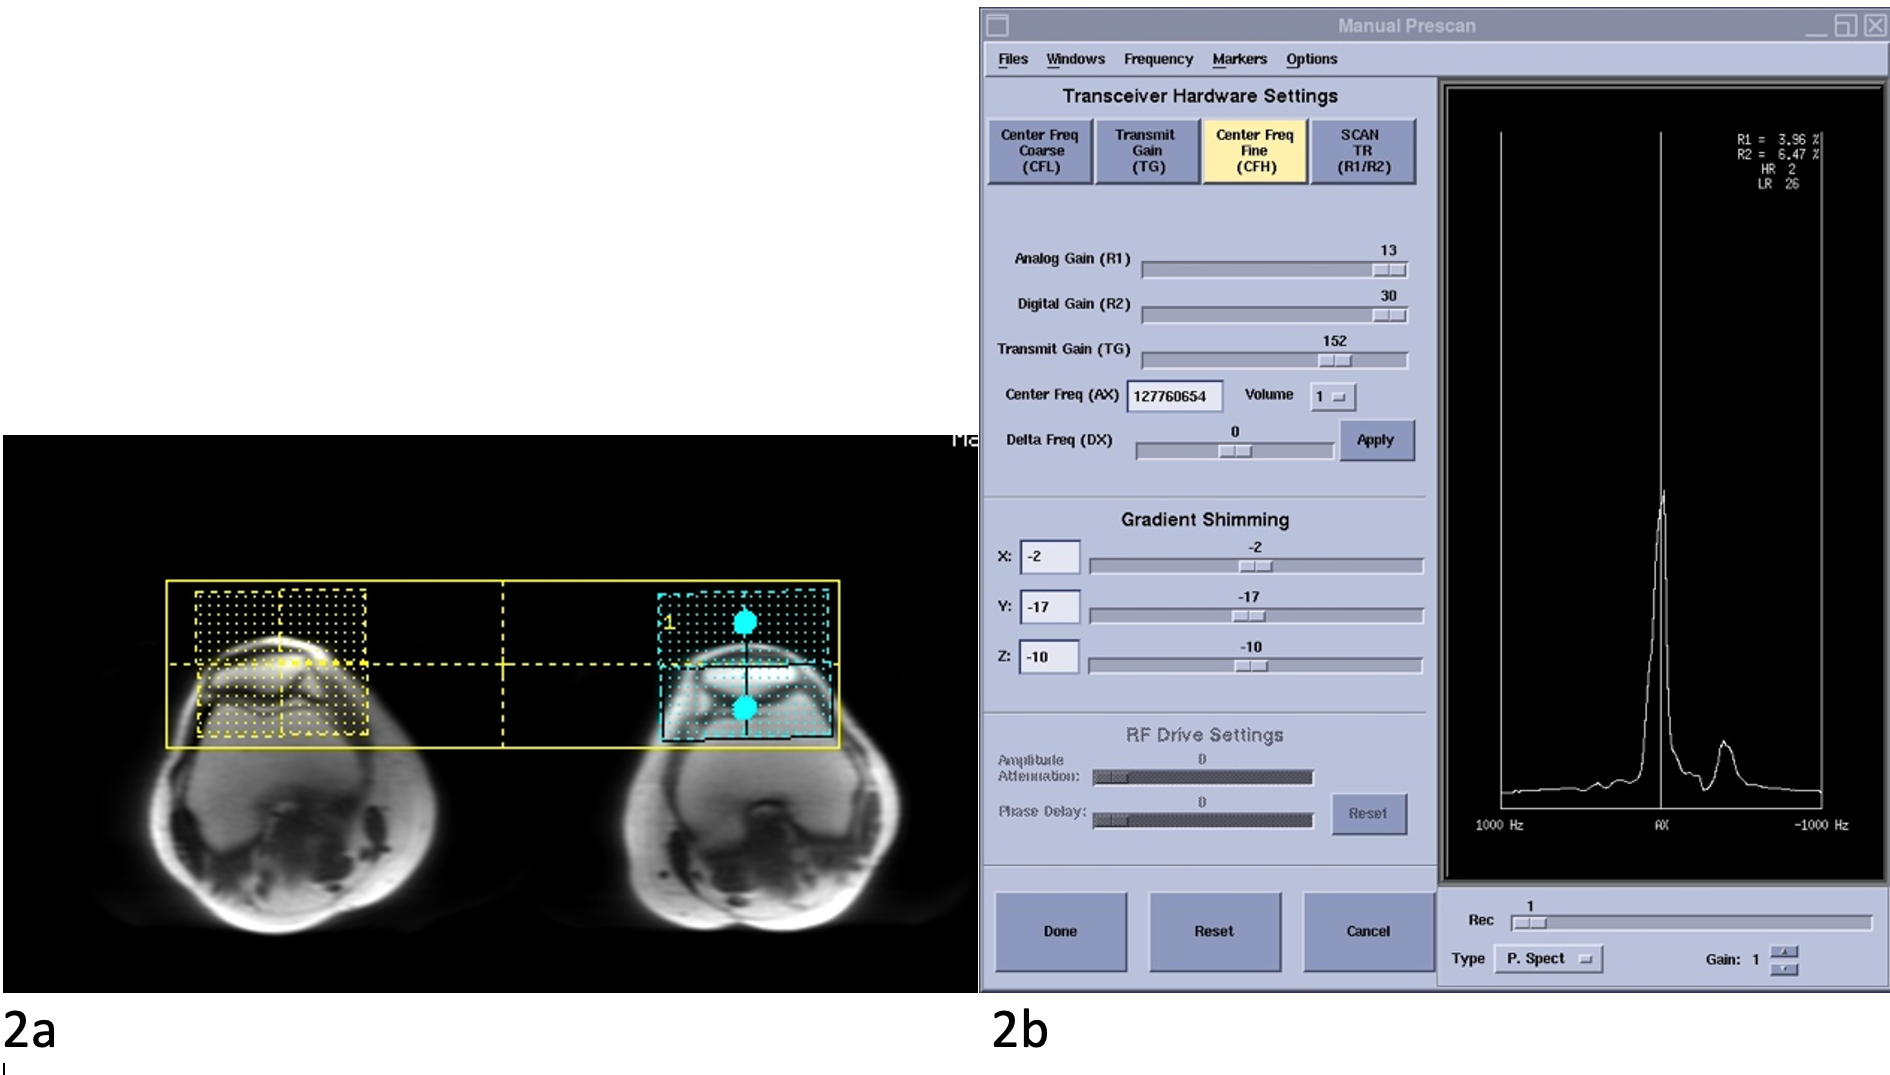Image resolution: width=1890 pixels, height=1075 pixels.
Task: Click the Apply button
Action: [1376, 440]
